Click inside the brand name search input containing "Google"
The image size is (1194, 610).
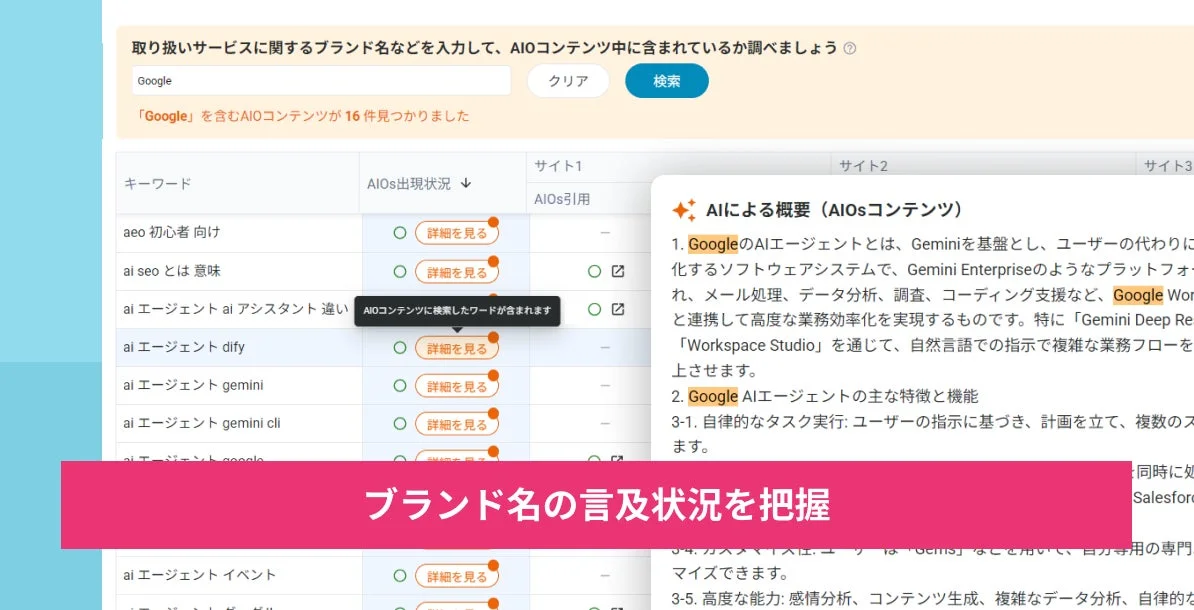tap(320, 80)
